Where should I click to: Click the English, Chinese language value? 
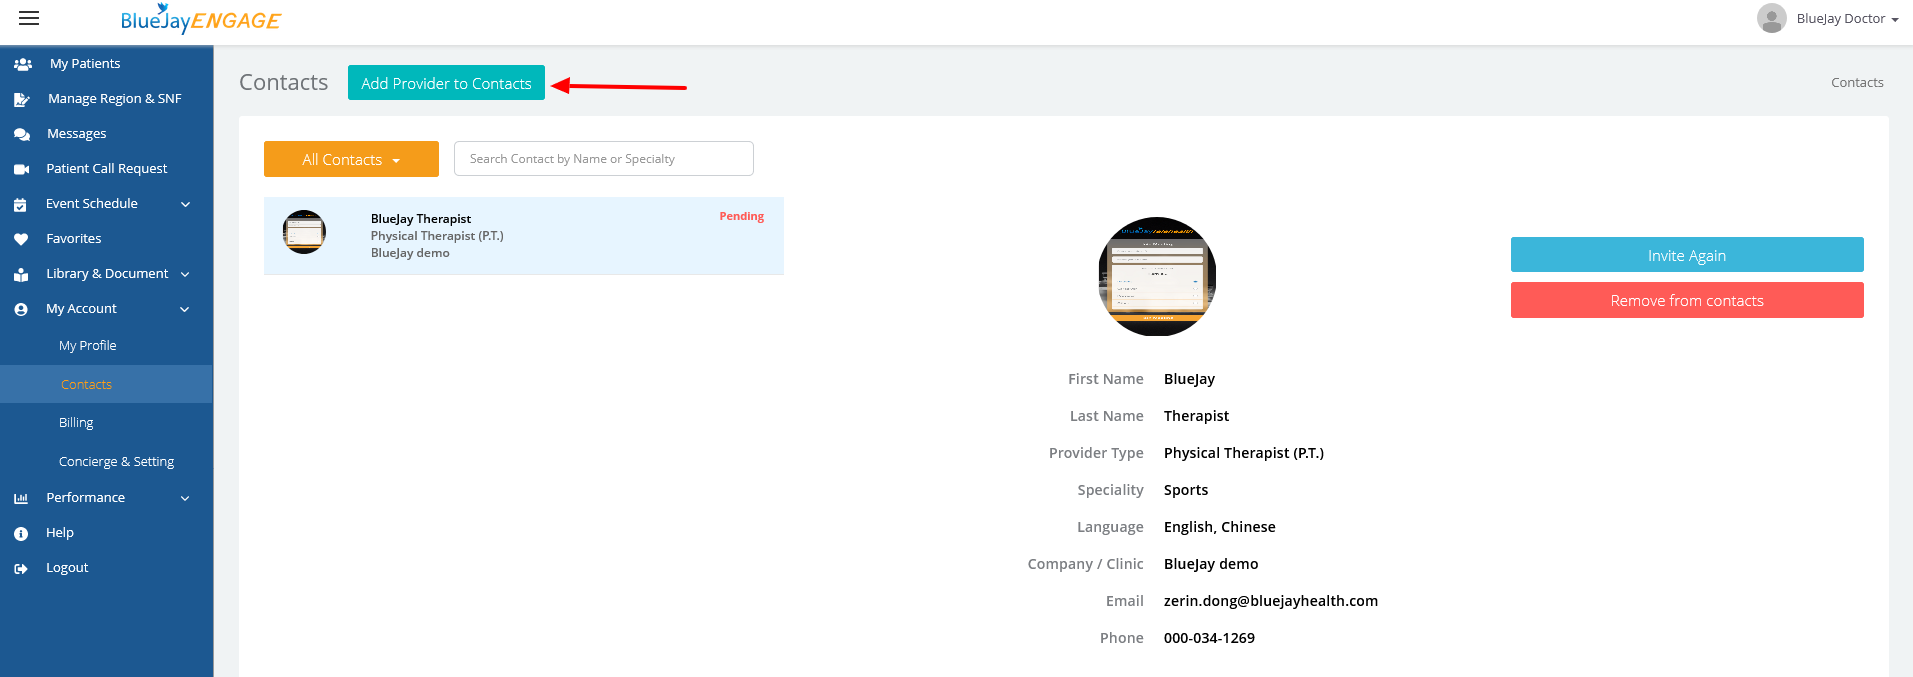tap(1219, 526)
